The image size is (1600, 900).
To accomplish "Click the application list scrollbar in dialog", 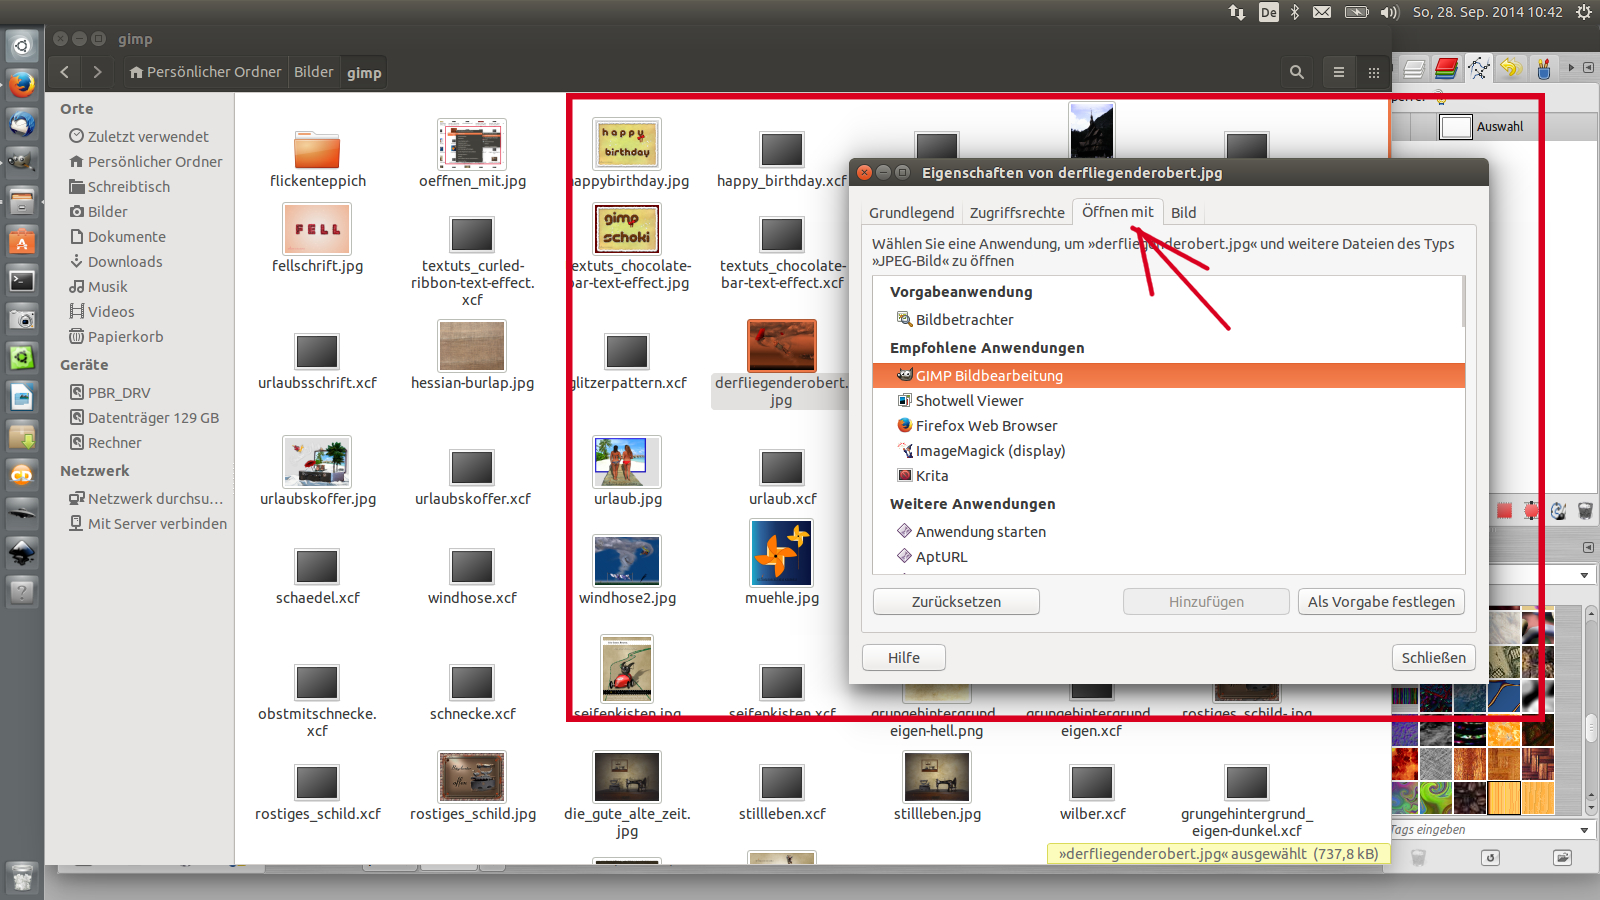I will pos(1462,302).
